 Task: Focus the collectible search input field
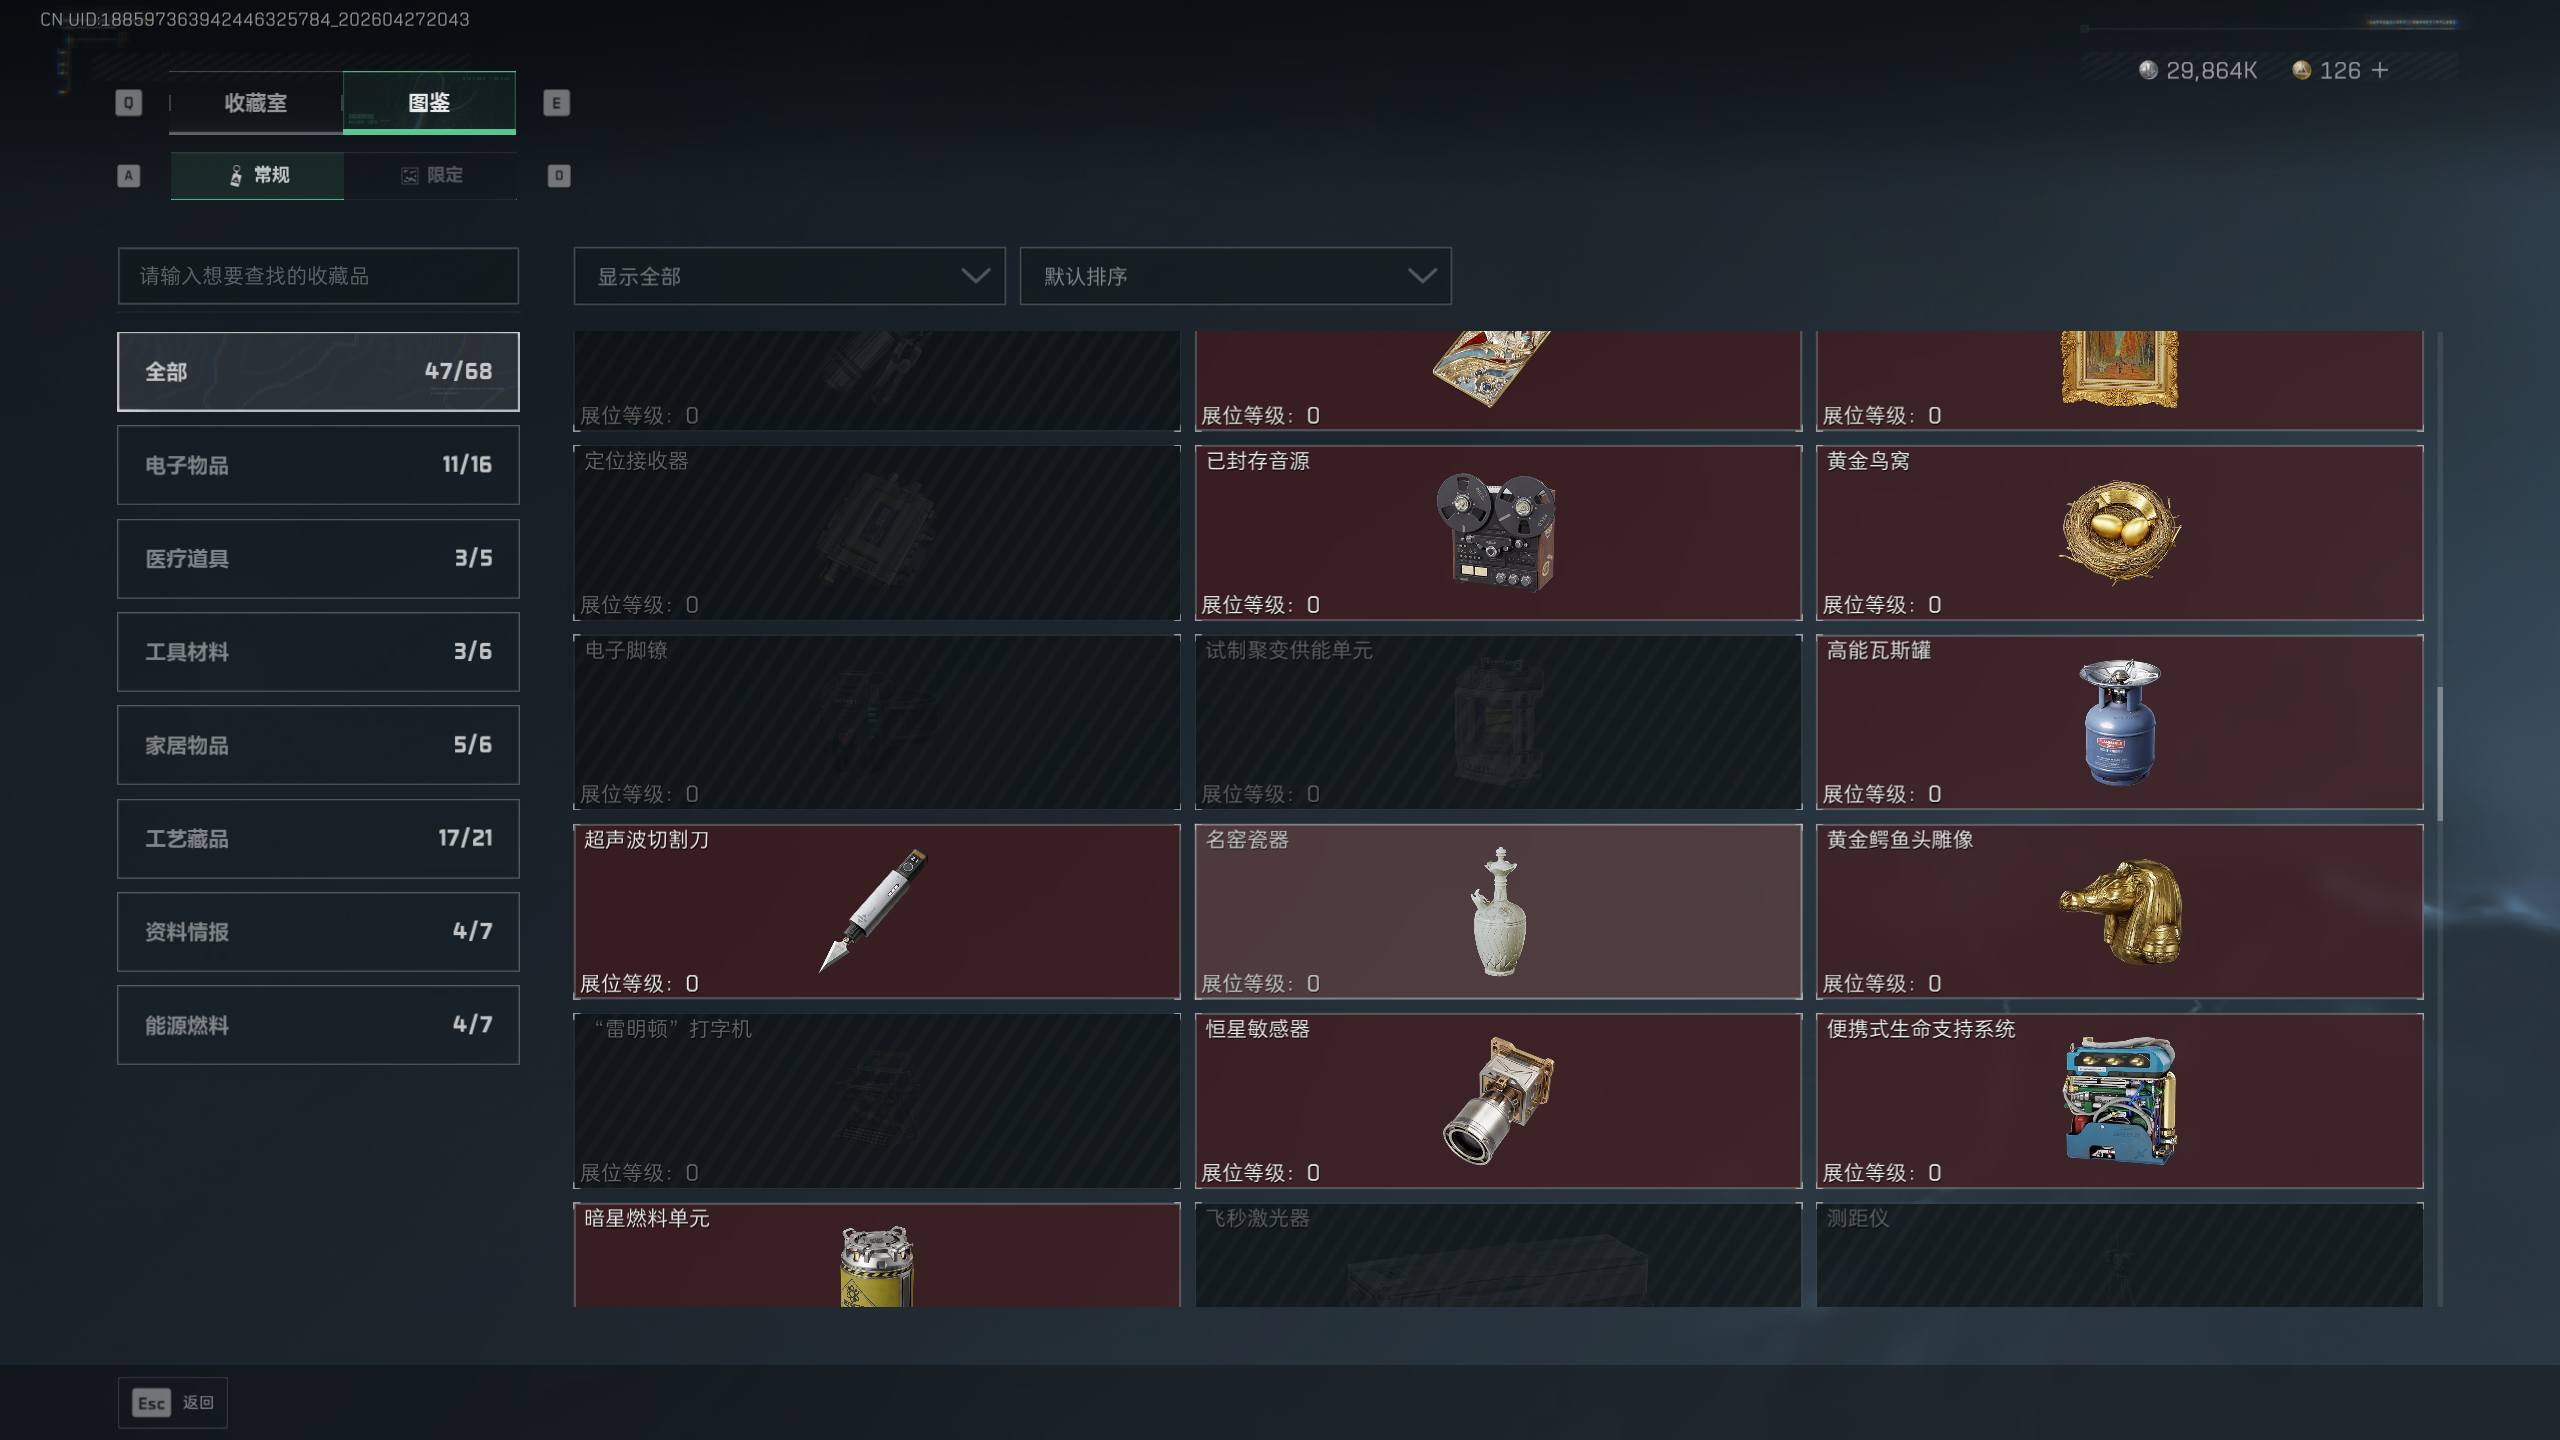click(318, 276)
